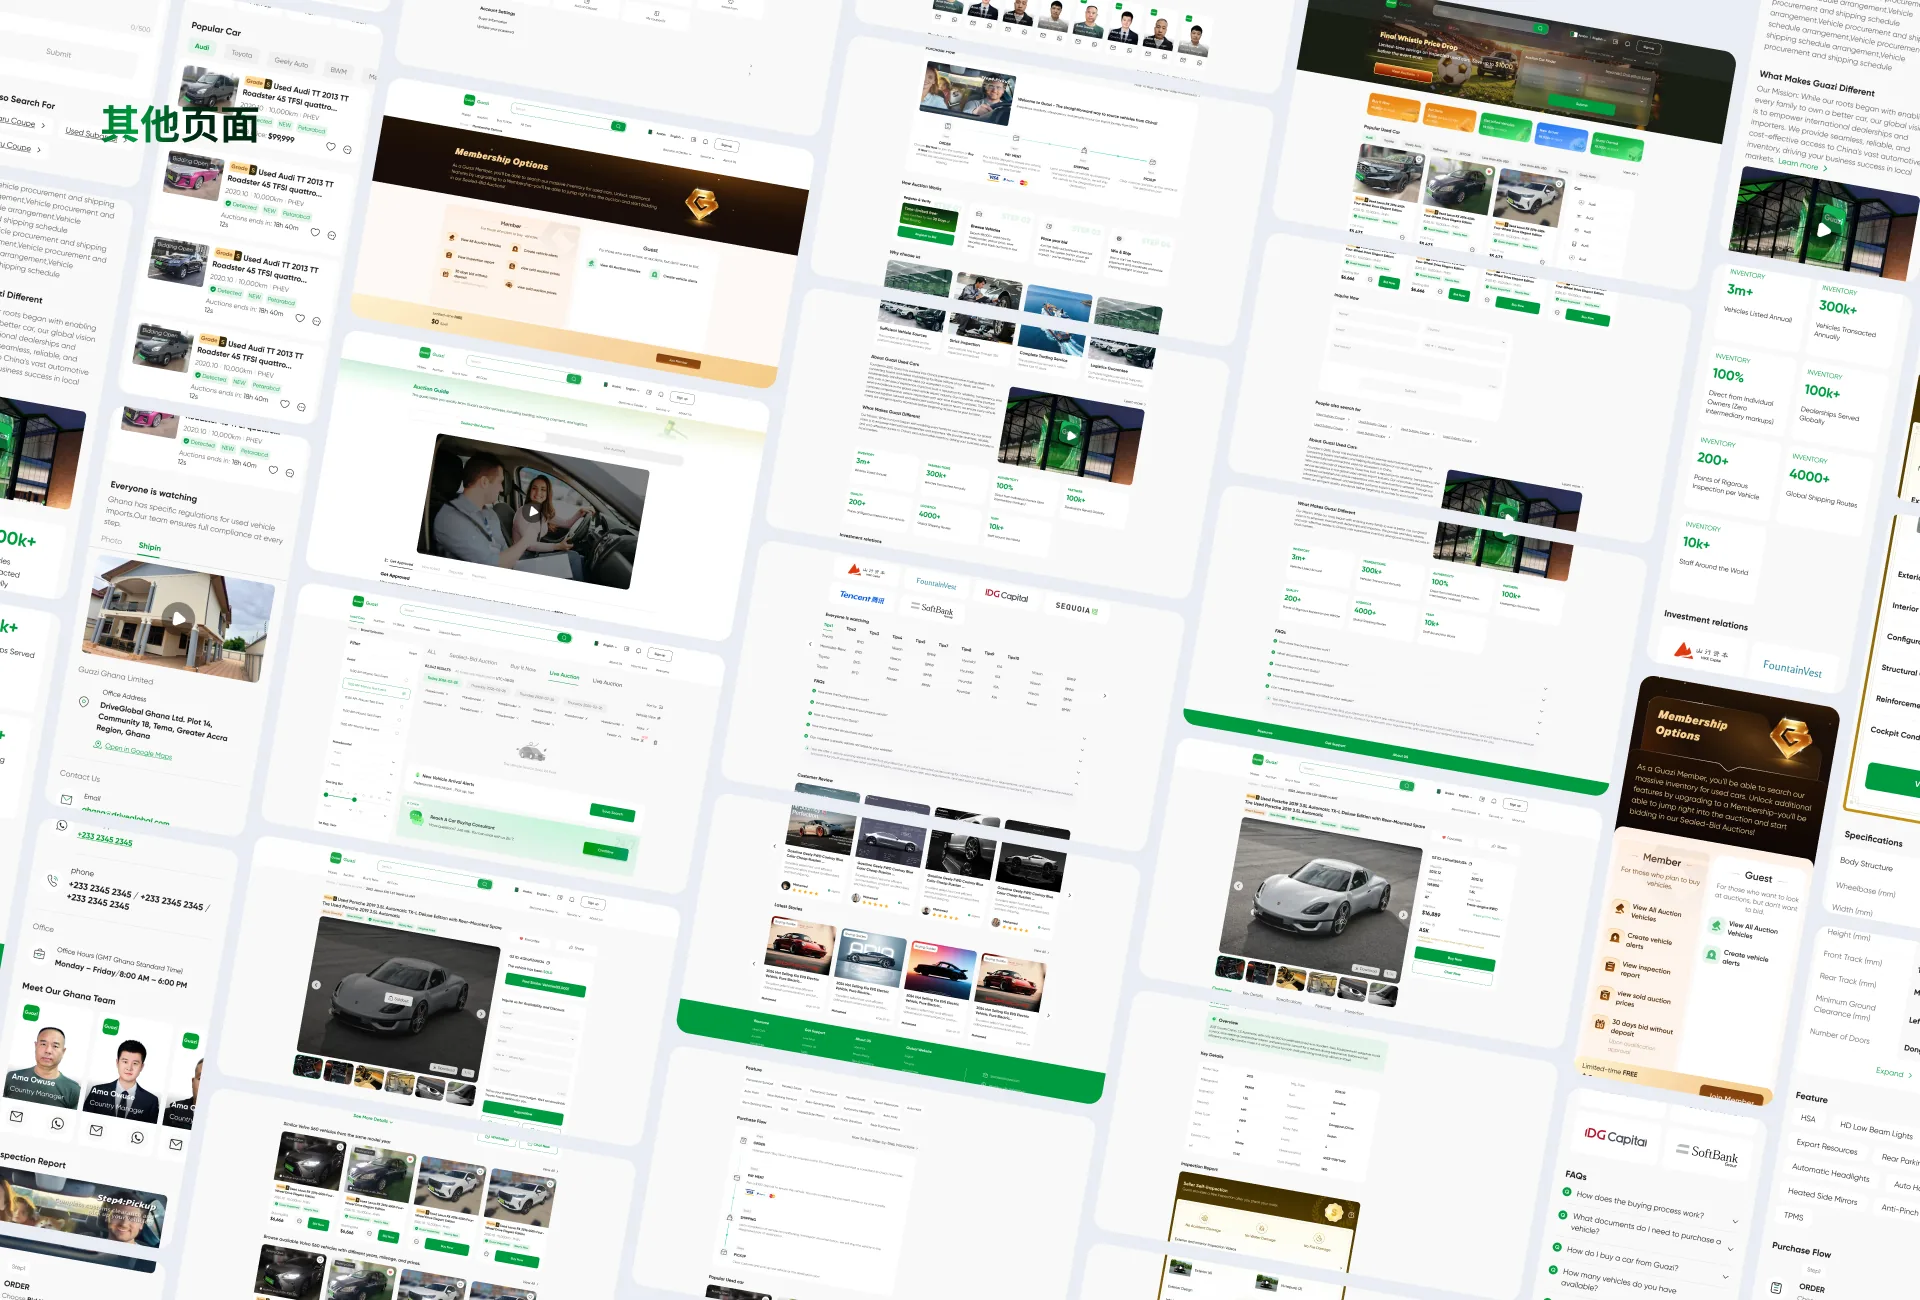Click the search button on the silver Porsche detail page
Viewport: 1920px width, 1300px height.
pos(1406,786)
